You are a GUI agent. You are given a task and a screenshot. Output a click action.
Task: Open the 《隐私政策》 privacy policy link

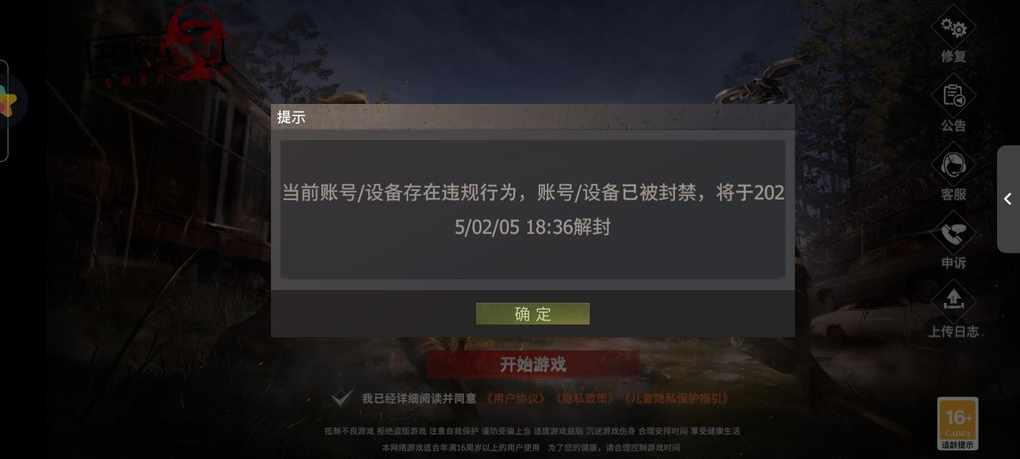[x=584, y=399]
